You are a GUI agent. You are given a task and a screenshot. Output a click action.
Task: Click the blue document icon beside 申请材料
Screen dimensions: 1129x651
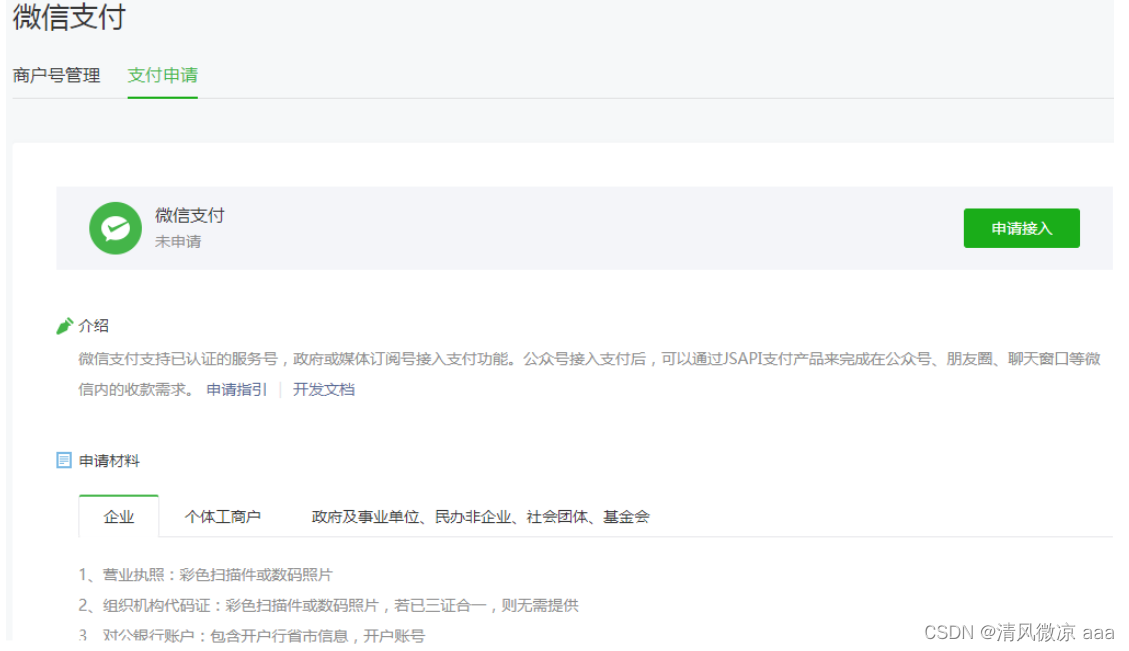[64, 460]
